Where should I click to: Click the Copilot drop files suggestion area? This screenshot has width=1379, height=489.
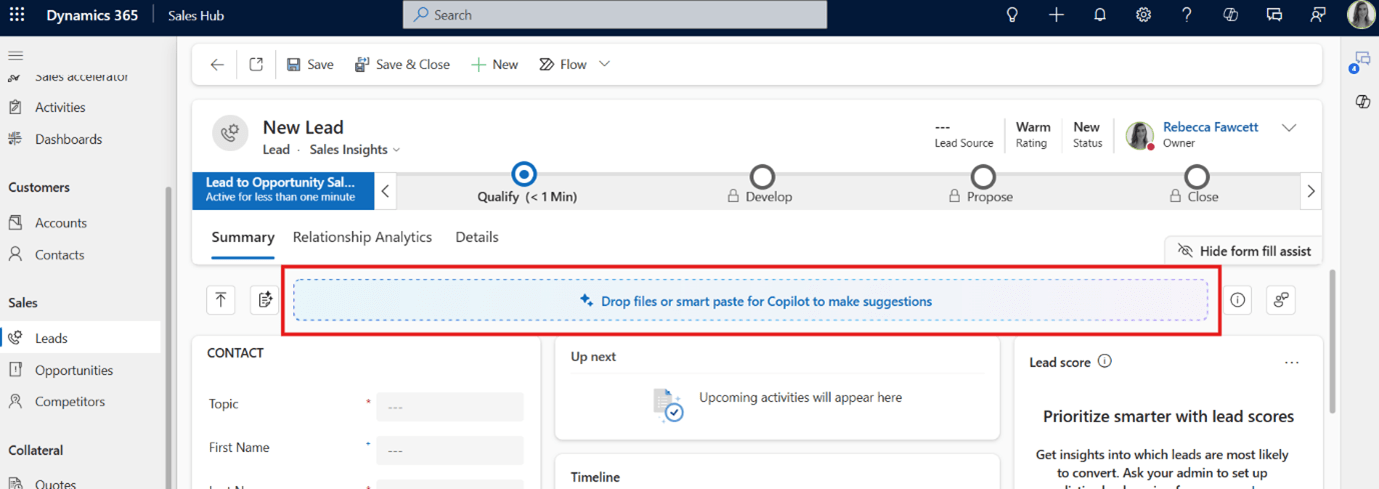point(751,300)
